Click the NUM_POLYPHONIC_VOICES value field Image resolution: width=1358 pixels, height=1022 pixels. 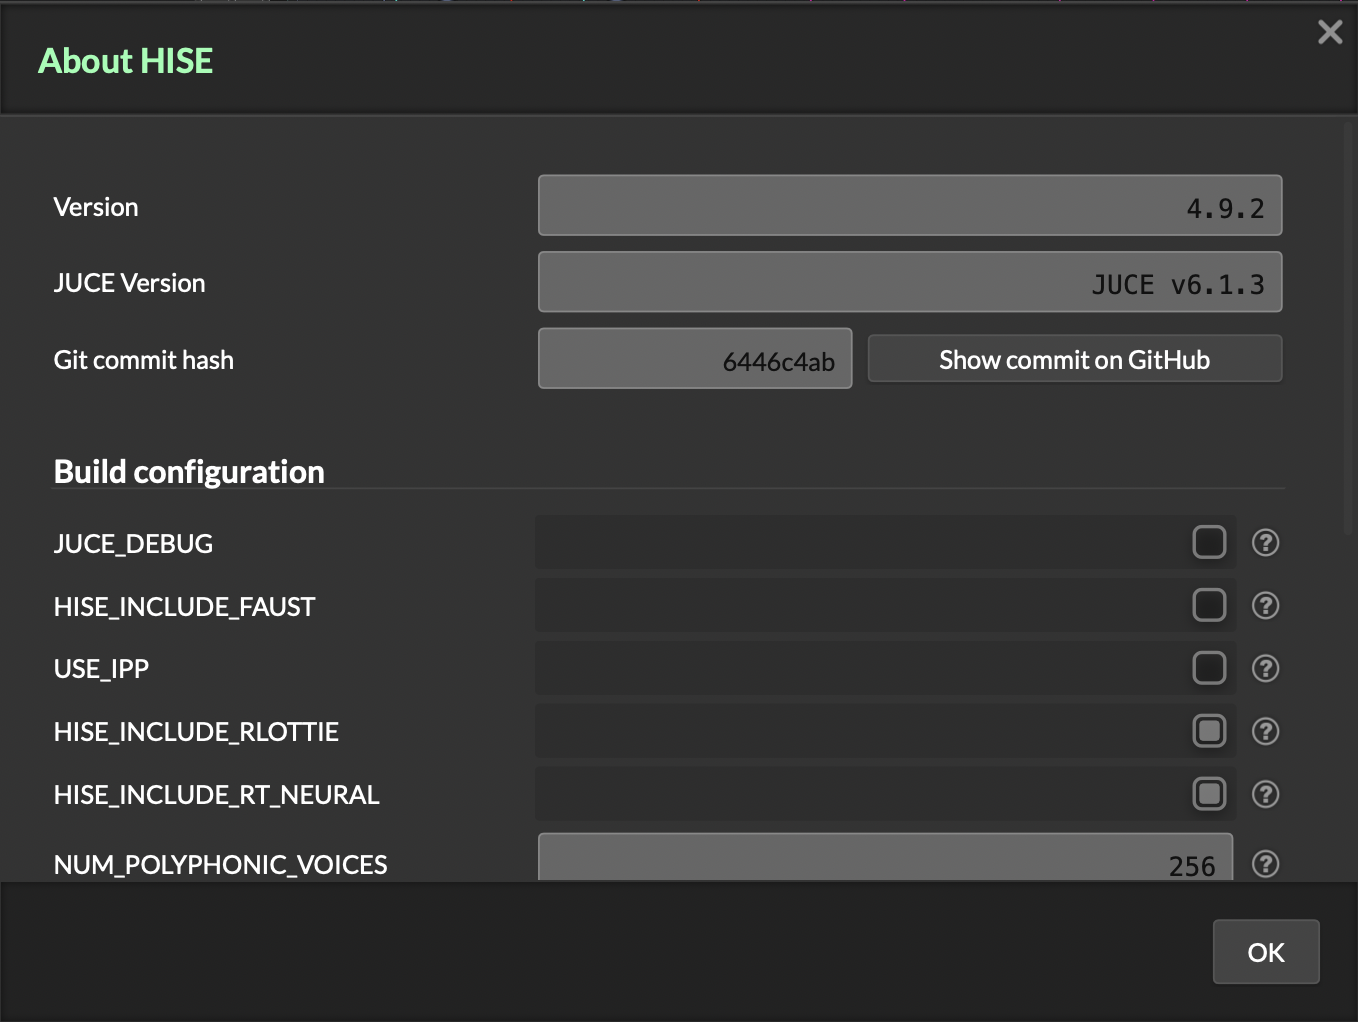[x=885, y=858]
